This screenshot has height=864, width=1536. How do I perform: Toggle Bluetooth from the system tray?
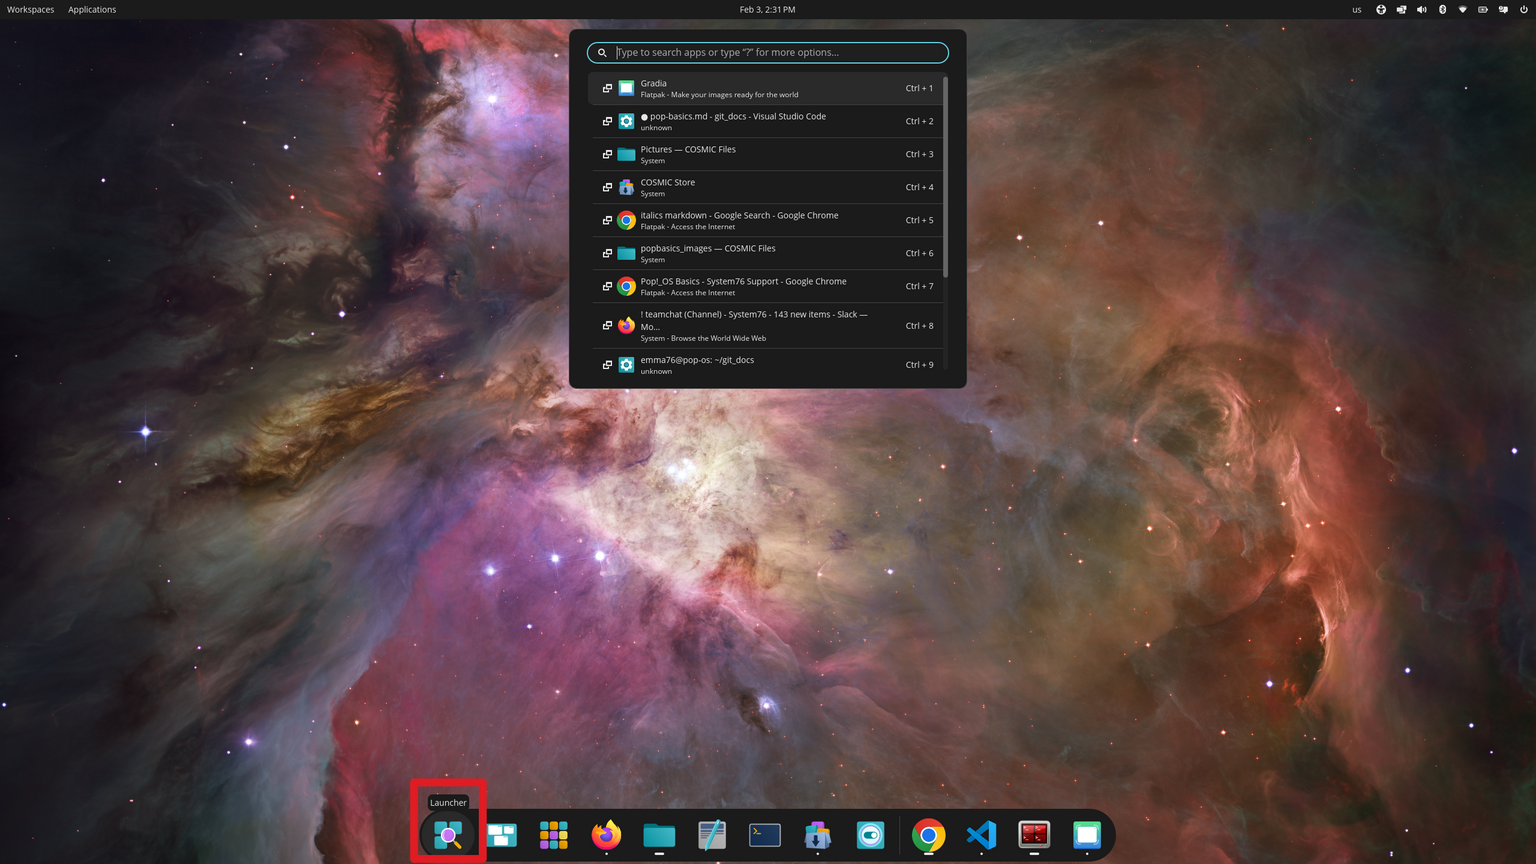pos(1442,9)
